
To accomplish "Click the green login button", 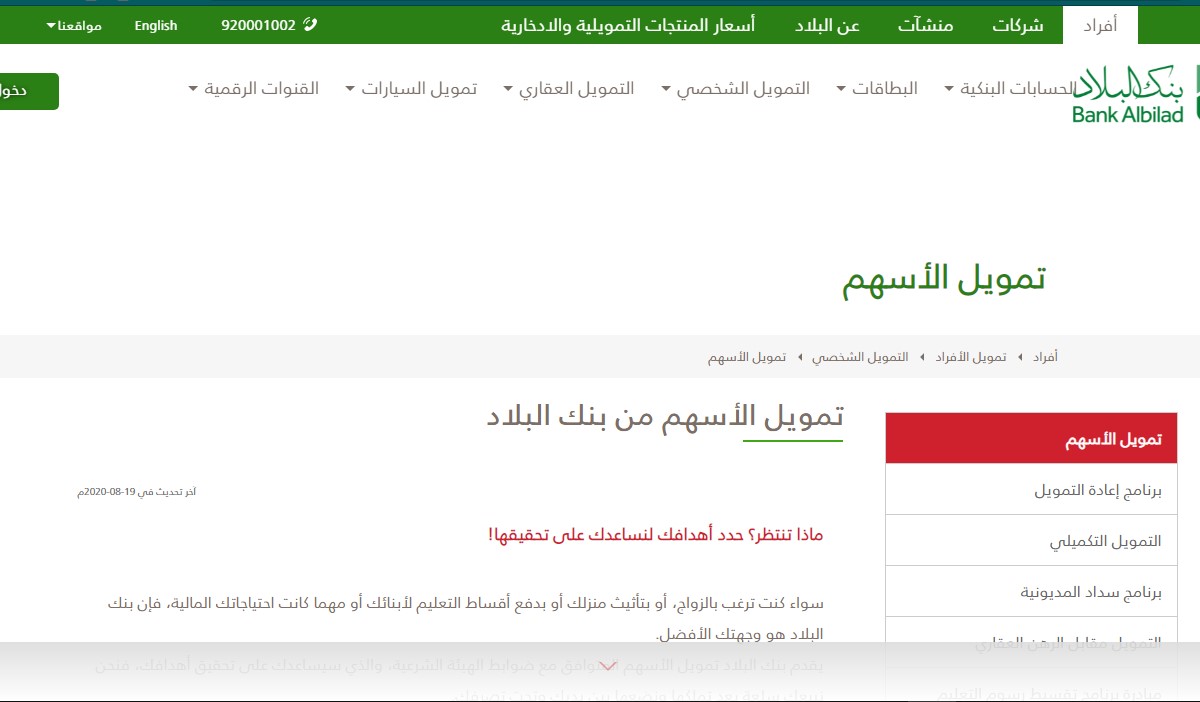I will pos(29,91).
